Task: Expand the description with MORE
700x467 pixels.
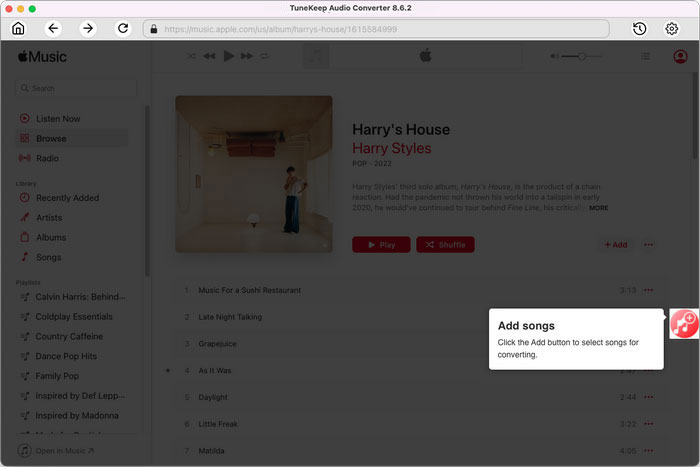Action: click(598, 208)
